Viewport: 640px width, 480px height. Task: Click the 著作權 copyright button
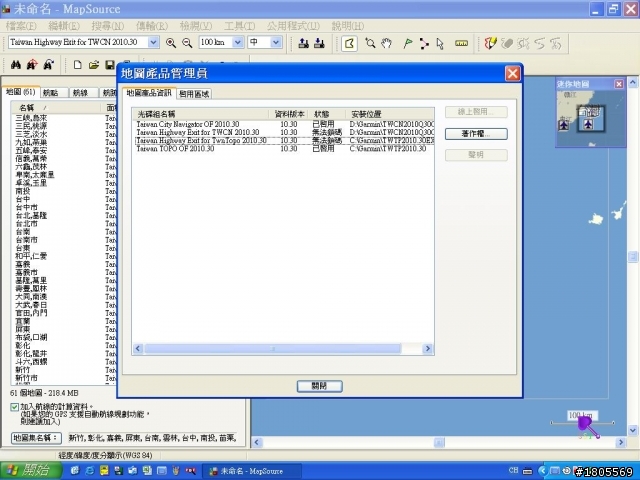tap(476, 134)
